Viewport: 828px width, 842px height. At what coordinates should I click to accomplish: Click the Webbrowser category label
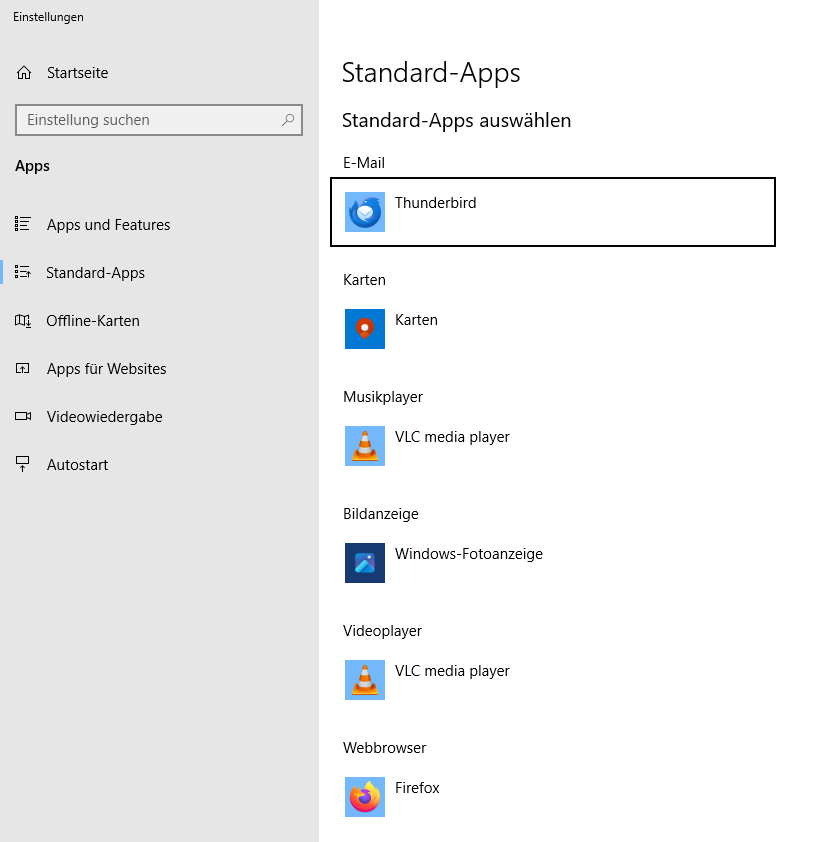coord(384,748)
